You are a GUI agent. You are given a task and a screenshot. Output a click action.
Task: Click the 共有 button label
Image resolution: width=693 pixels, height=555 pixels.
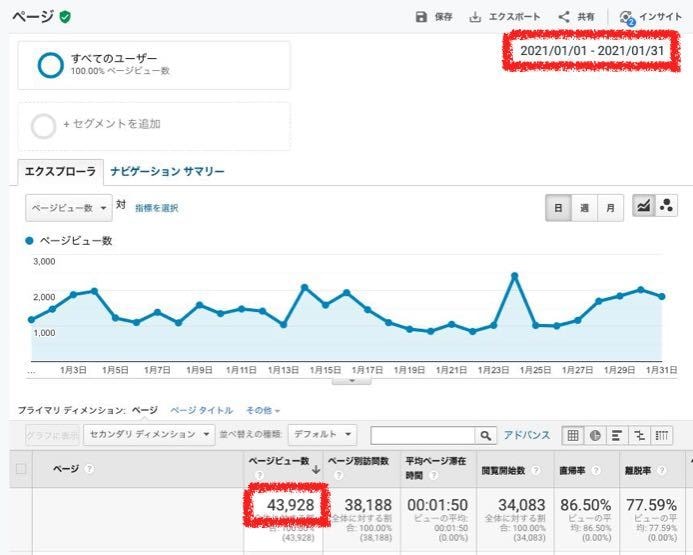click(x=586, y=17)
